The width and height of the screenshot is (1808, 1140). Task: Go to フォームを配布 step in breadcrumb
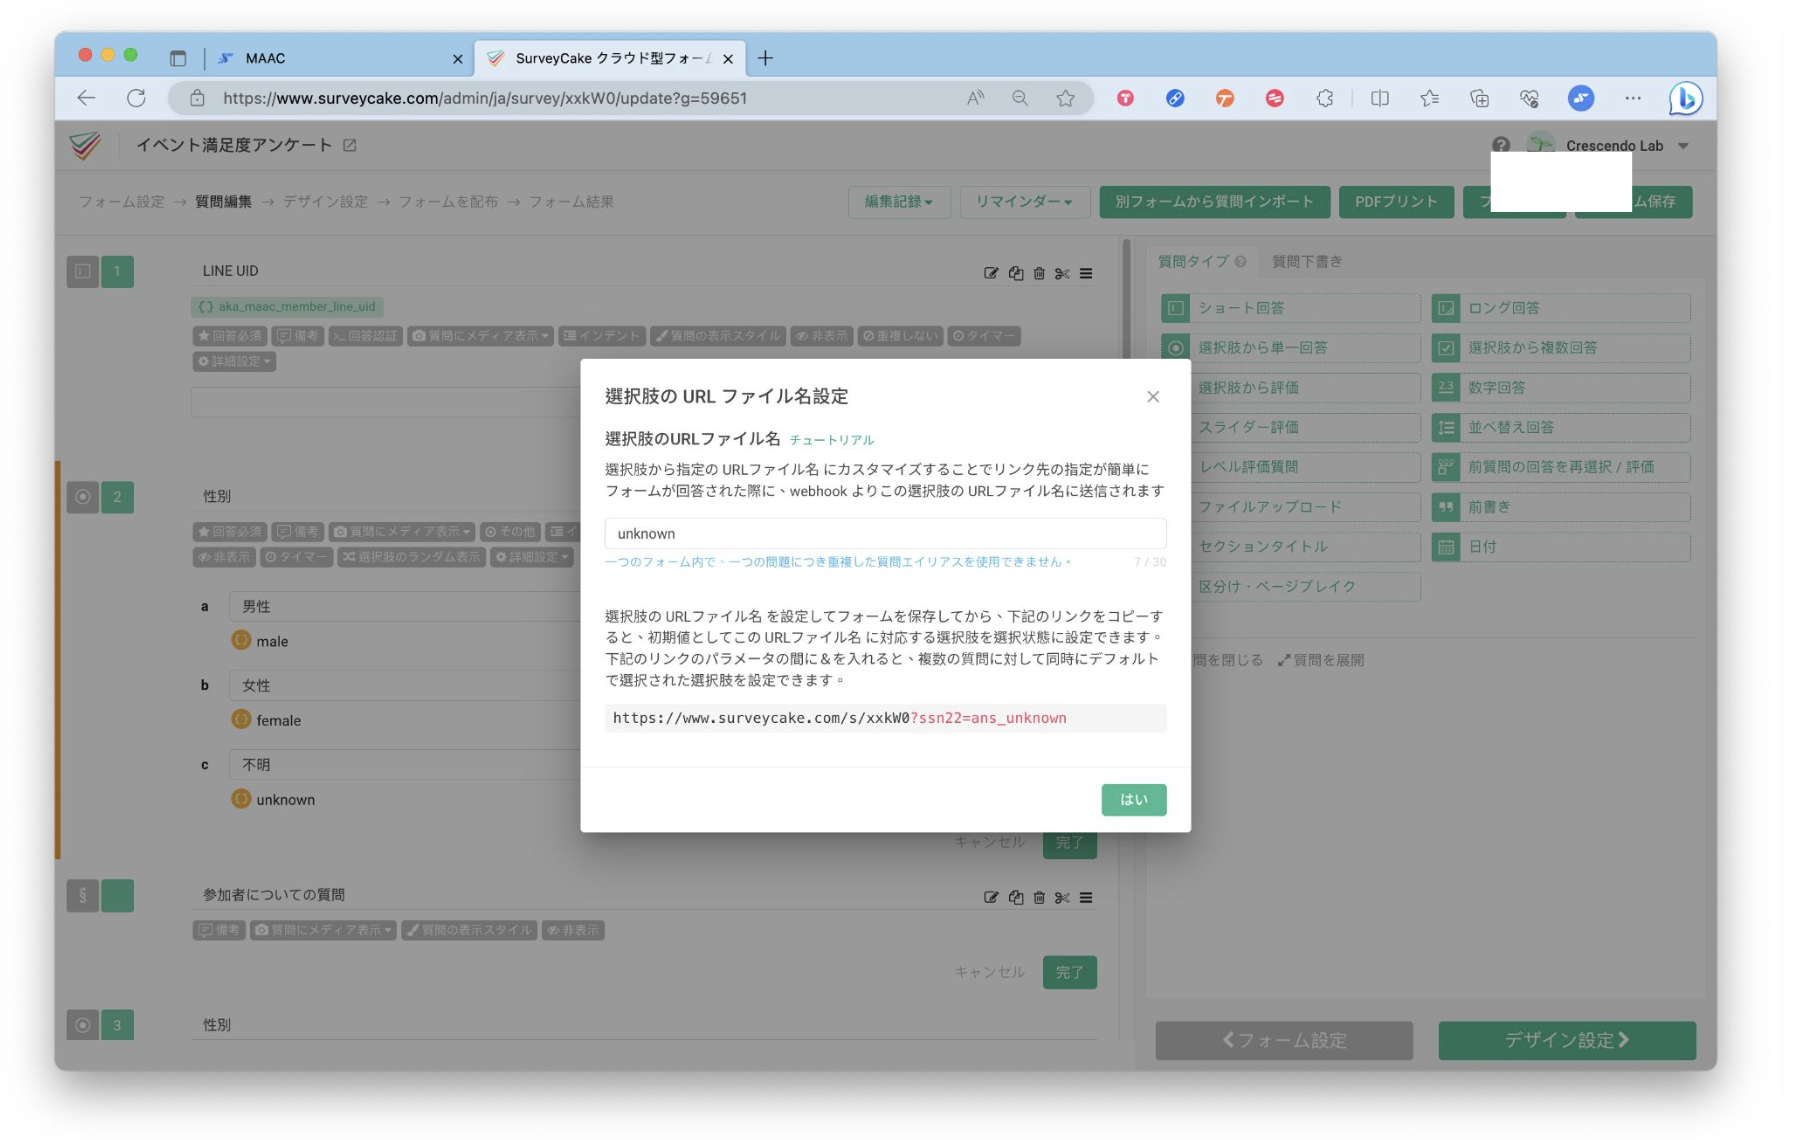click(x=448, y=202)
